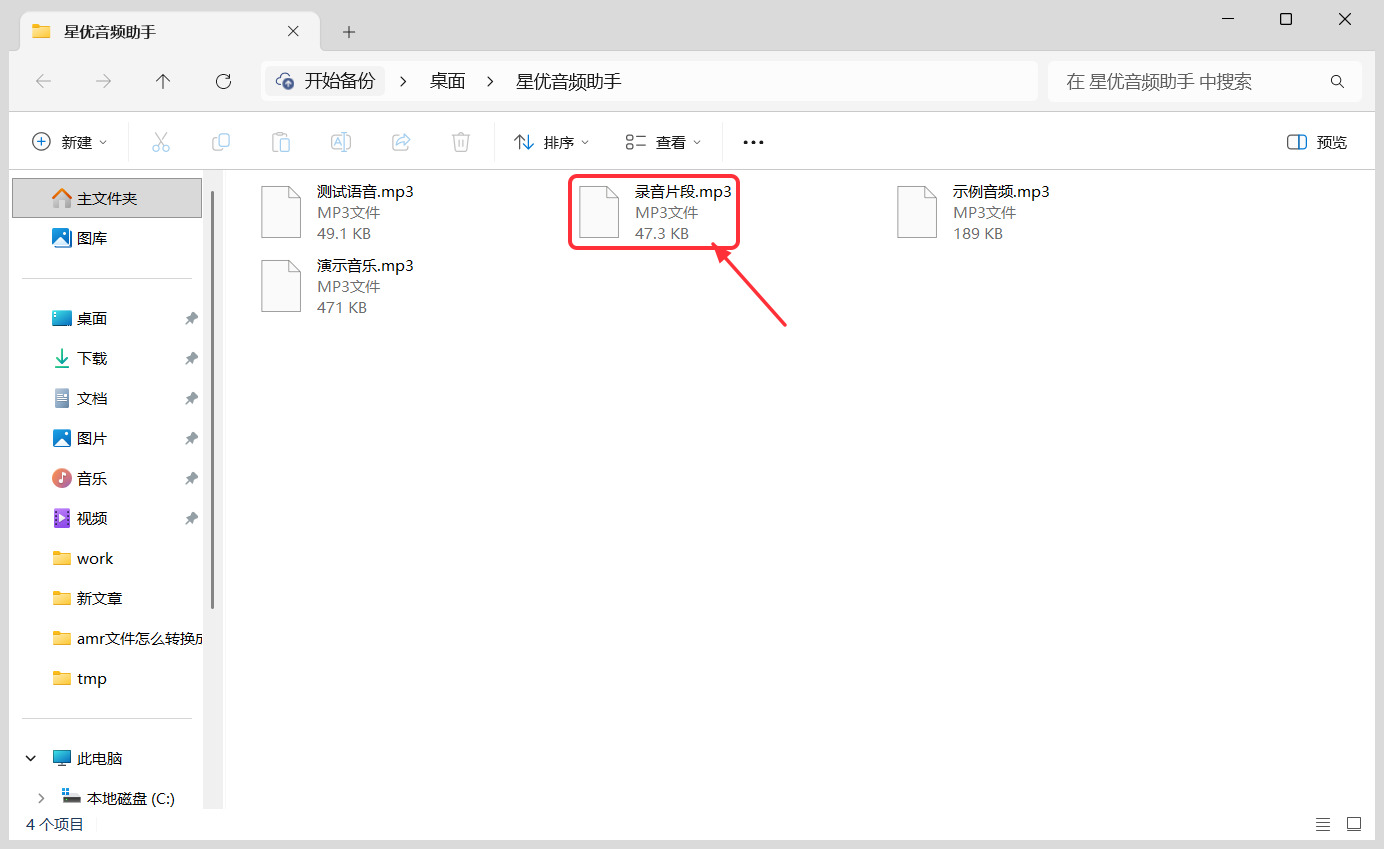This screenshot has width=1384, height=849.
Task: Click chevron before 桌面 in address bar
Action: point(403,81)
